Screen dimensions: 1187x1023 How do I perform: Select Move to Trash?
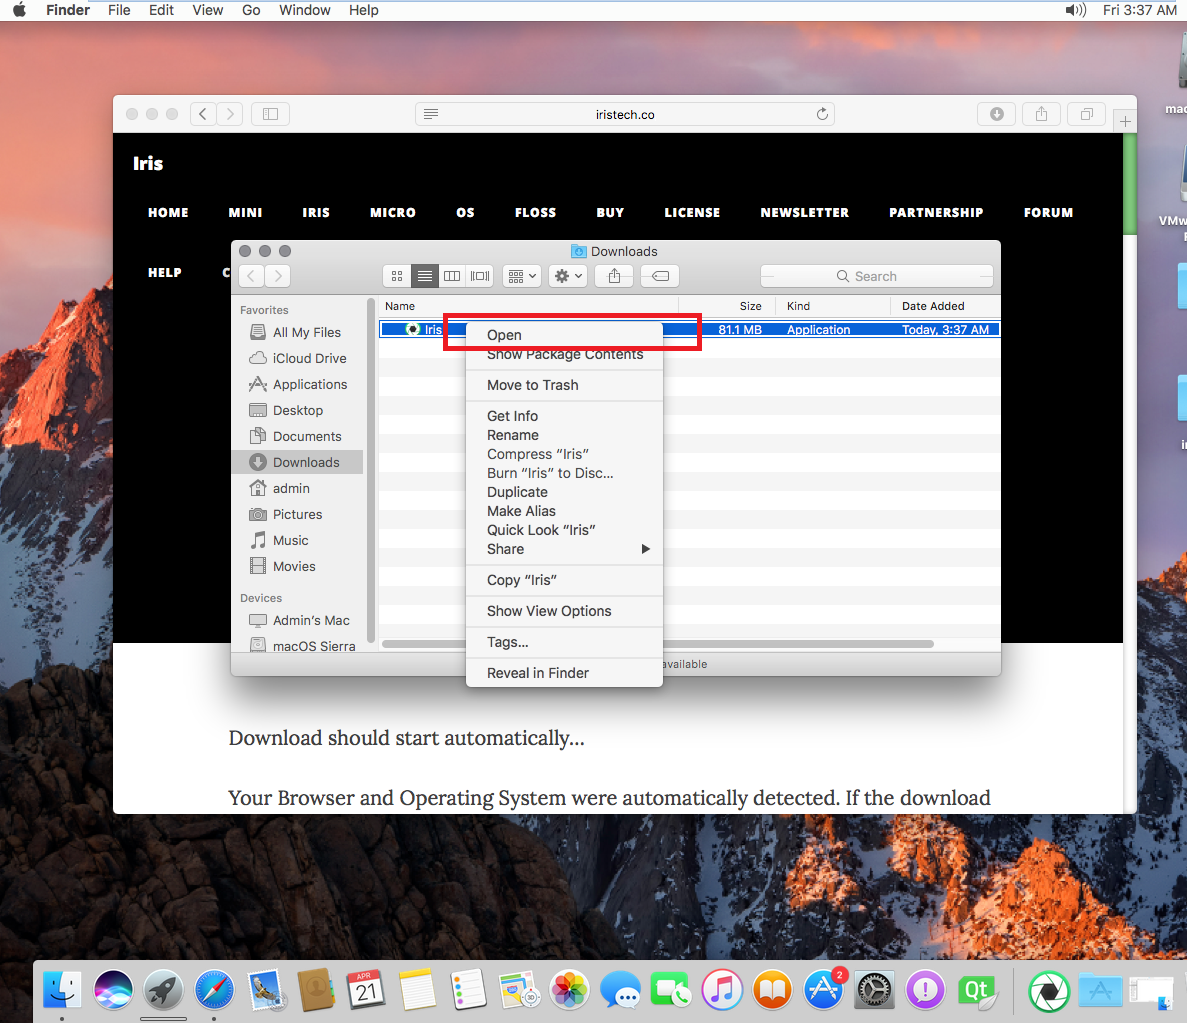point(565,385)
